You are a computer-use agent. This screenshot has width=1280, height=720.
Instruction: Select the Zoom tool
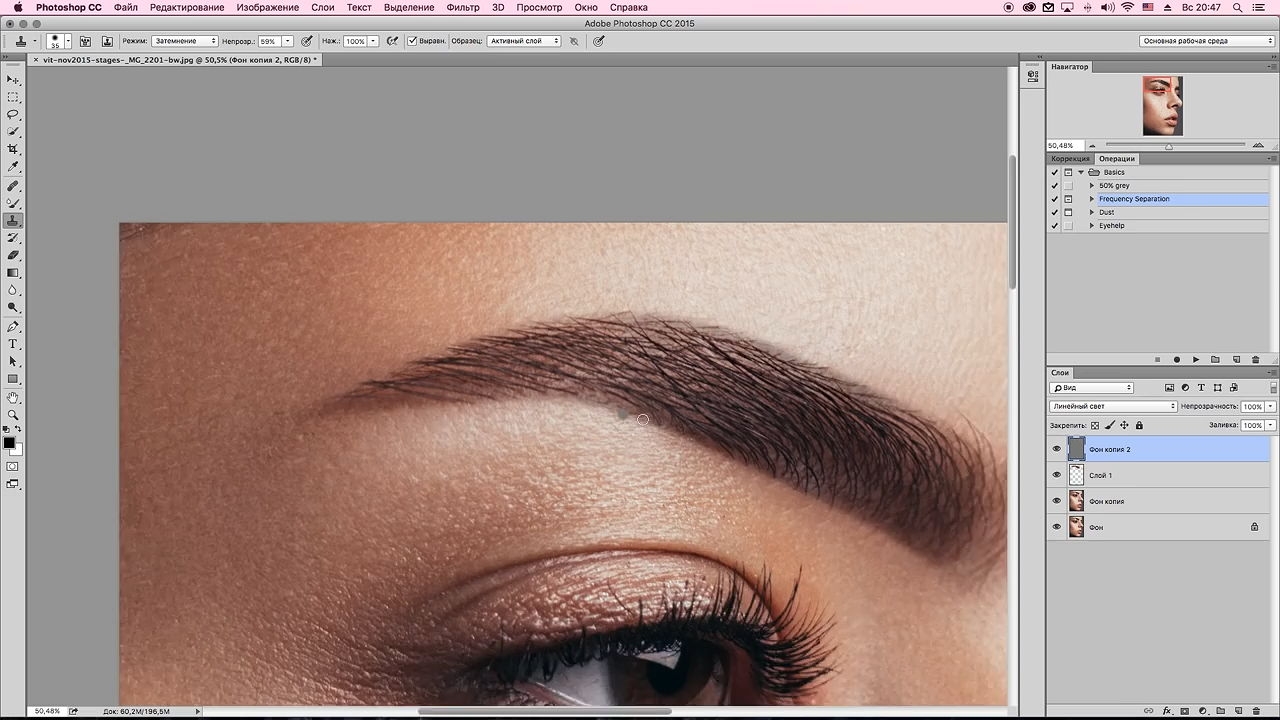[x=13, y=414]
